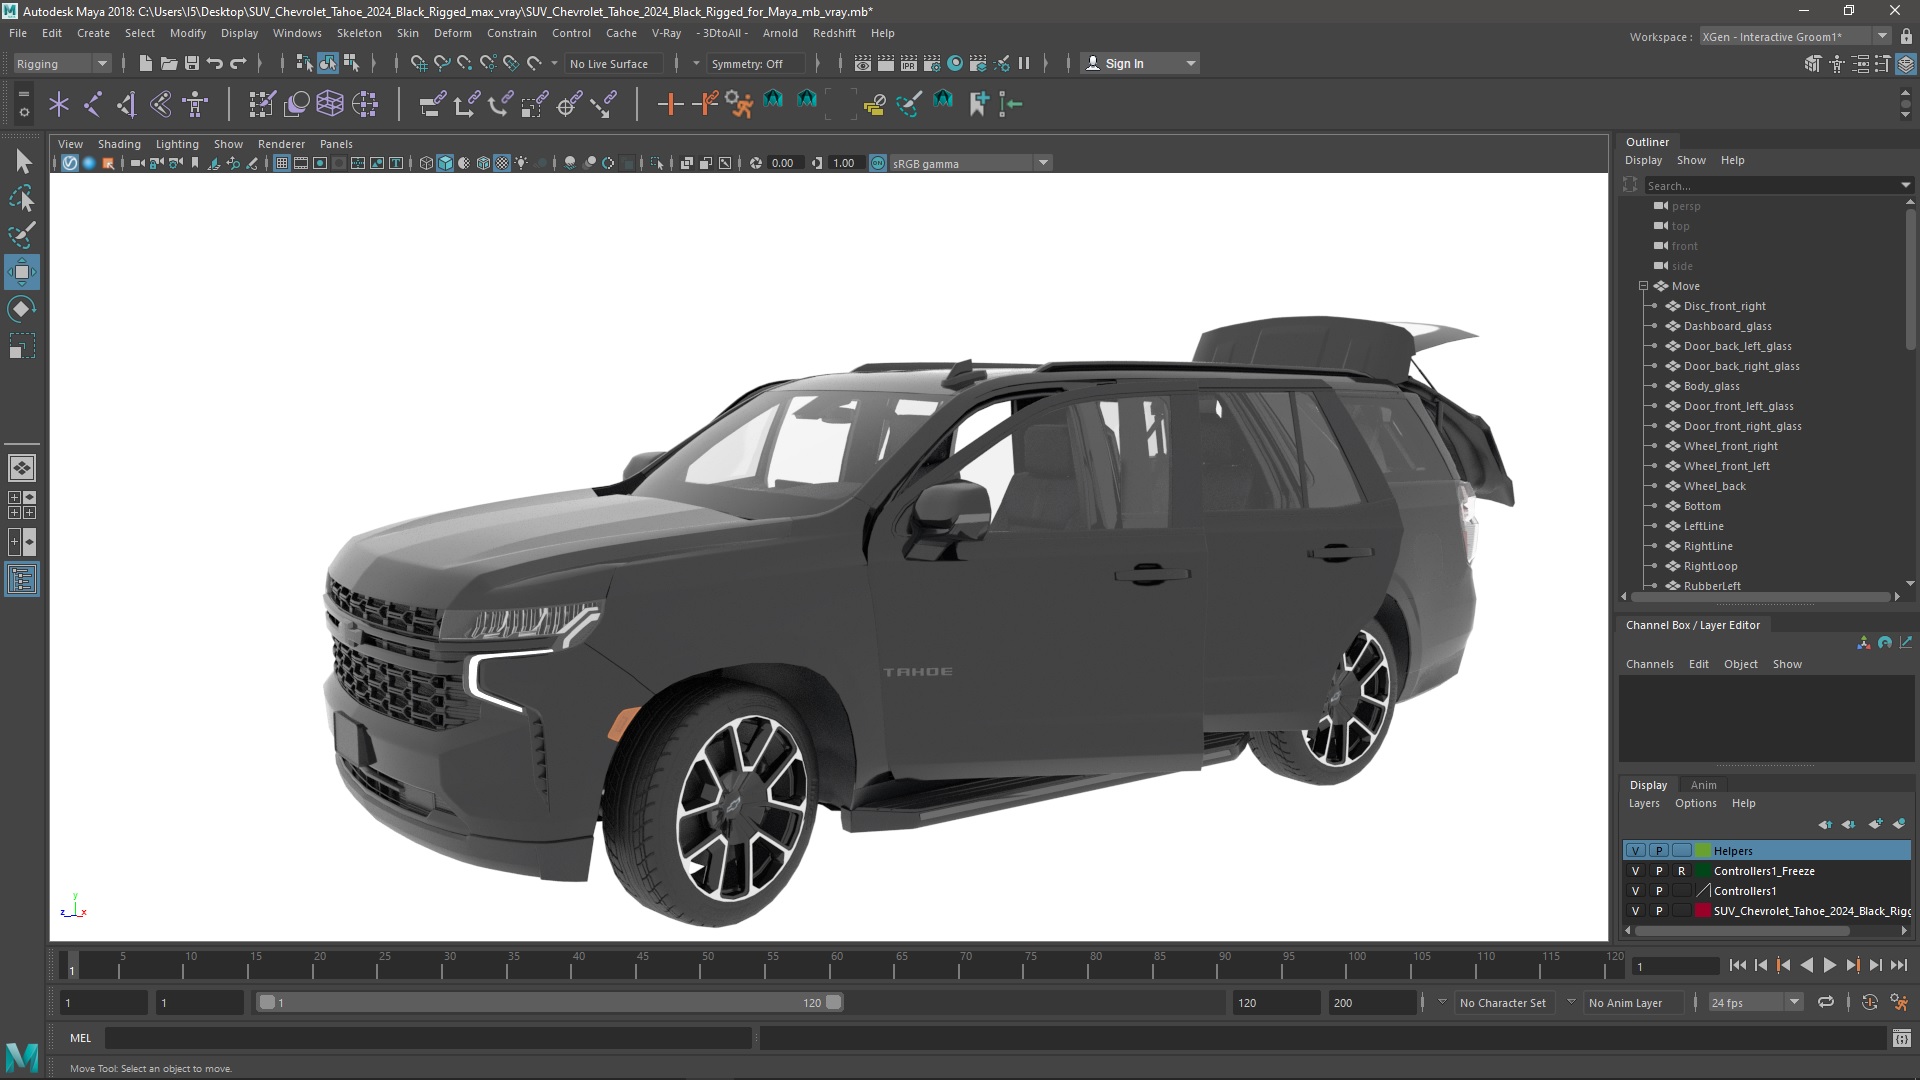Click the MEL script language label
Viewport: 1920px width, 1080px height.
(80, 1038)
